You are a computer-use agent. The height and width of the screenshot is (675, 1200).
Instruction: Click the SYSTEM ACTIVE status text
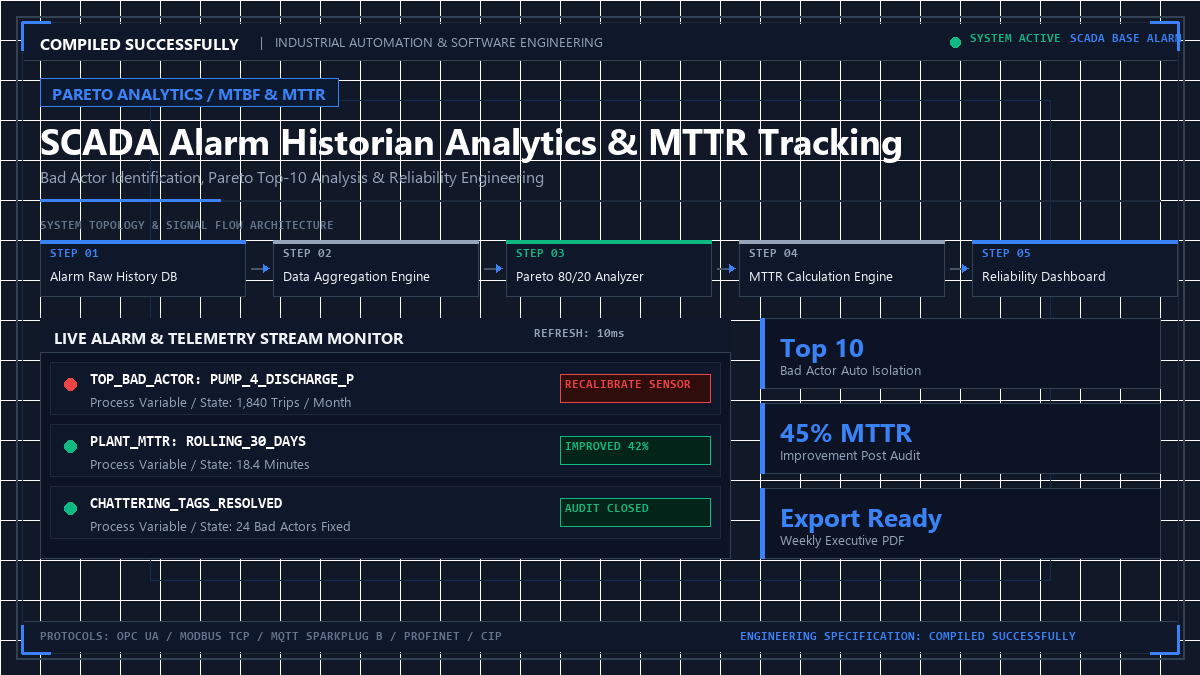1015,39
